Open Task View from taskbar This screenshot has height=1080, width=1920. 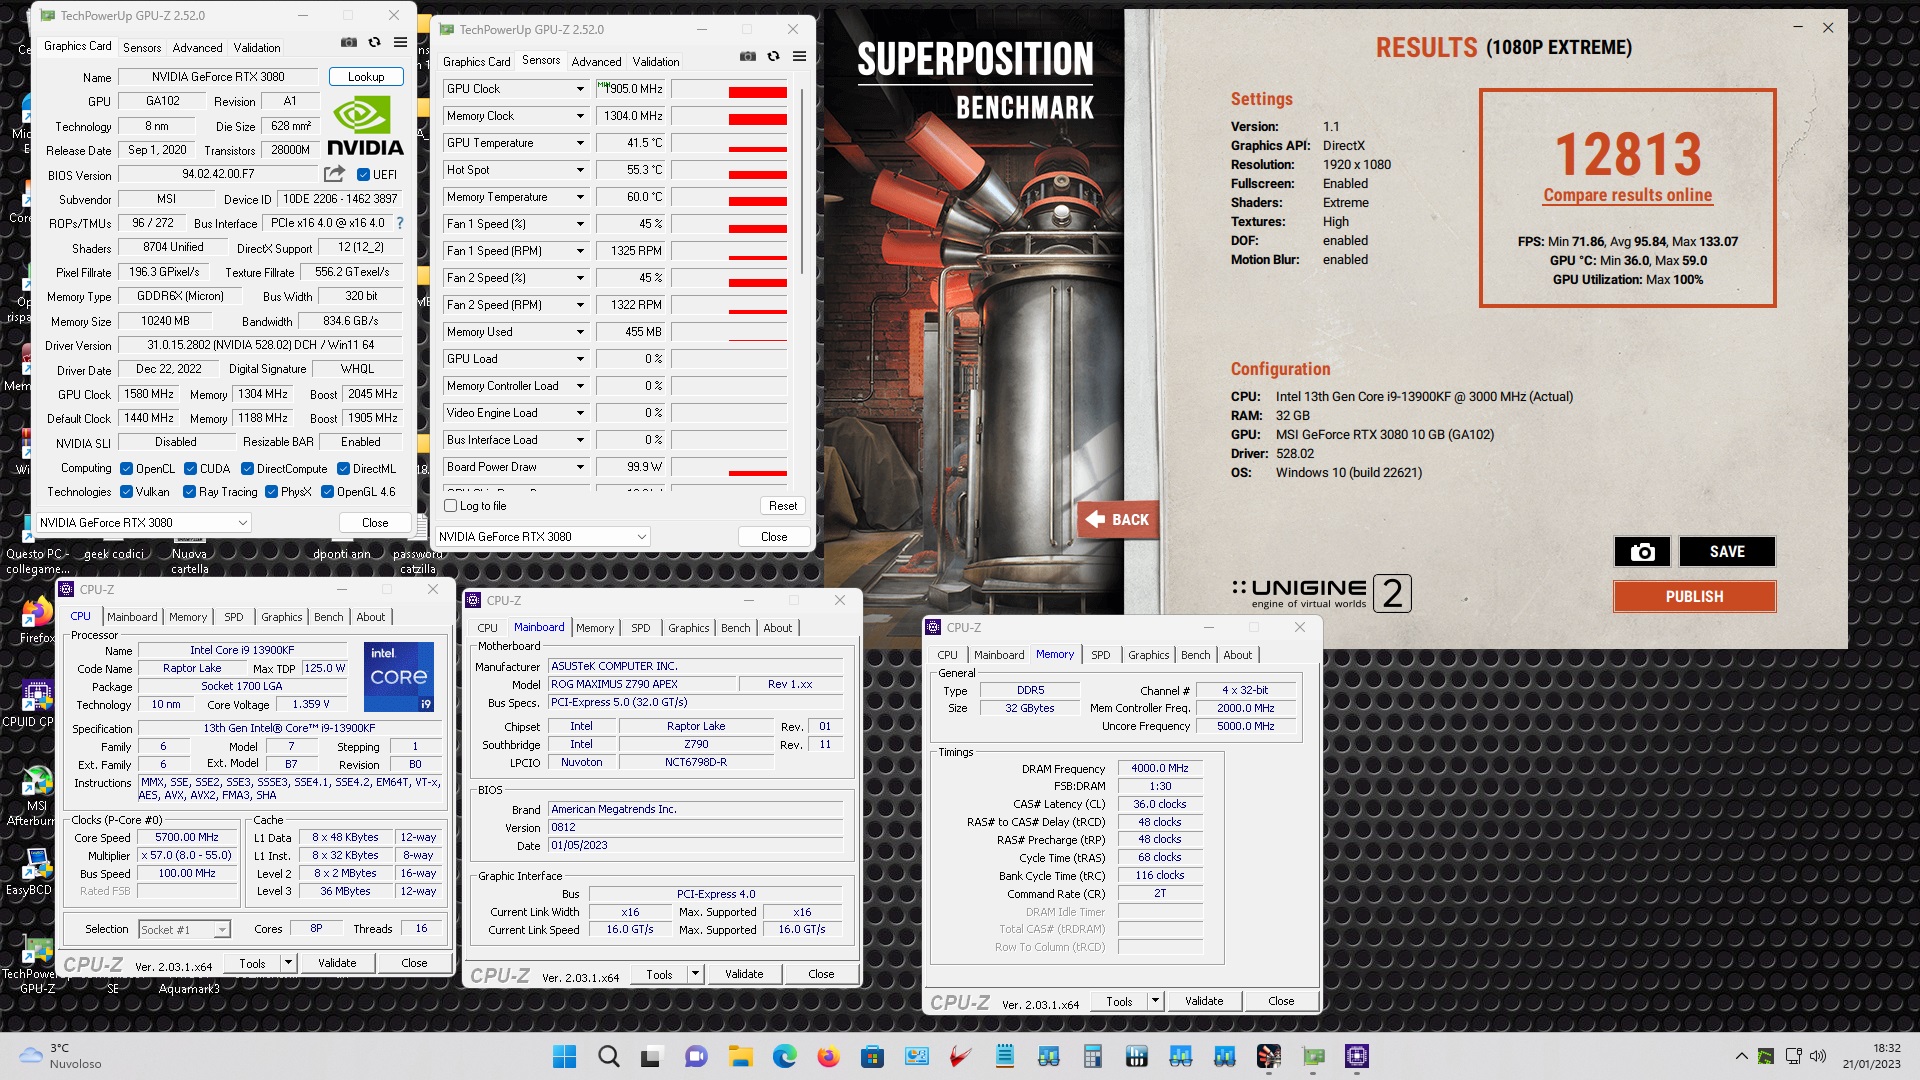pyautogui.click(x=652, y=1056)
